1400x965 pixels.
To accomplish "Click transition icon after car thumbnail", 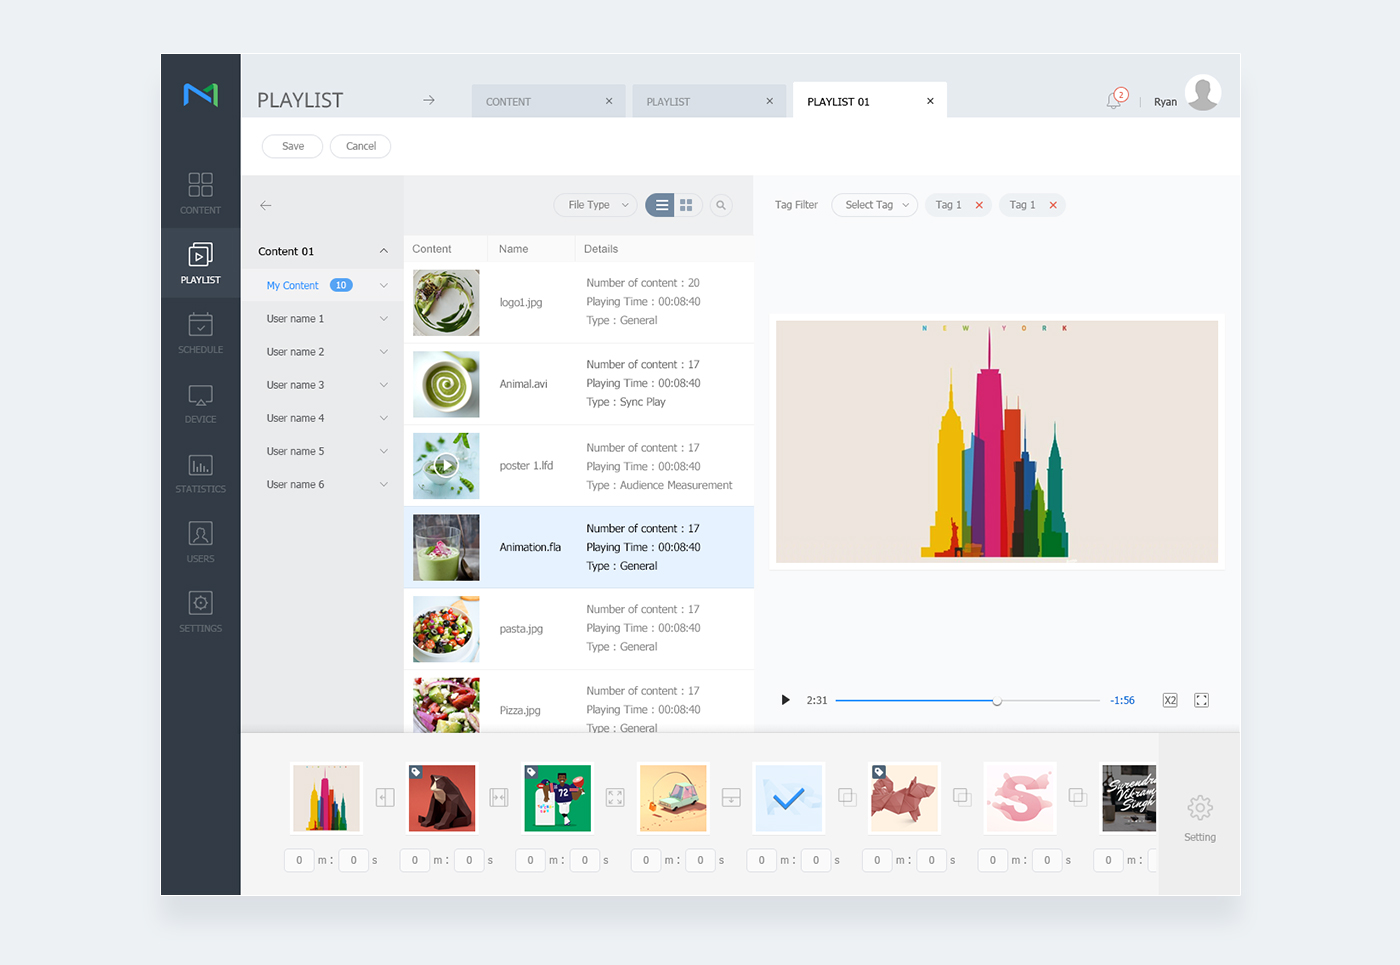I will click(x=731, y=797).
